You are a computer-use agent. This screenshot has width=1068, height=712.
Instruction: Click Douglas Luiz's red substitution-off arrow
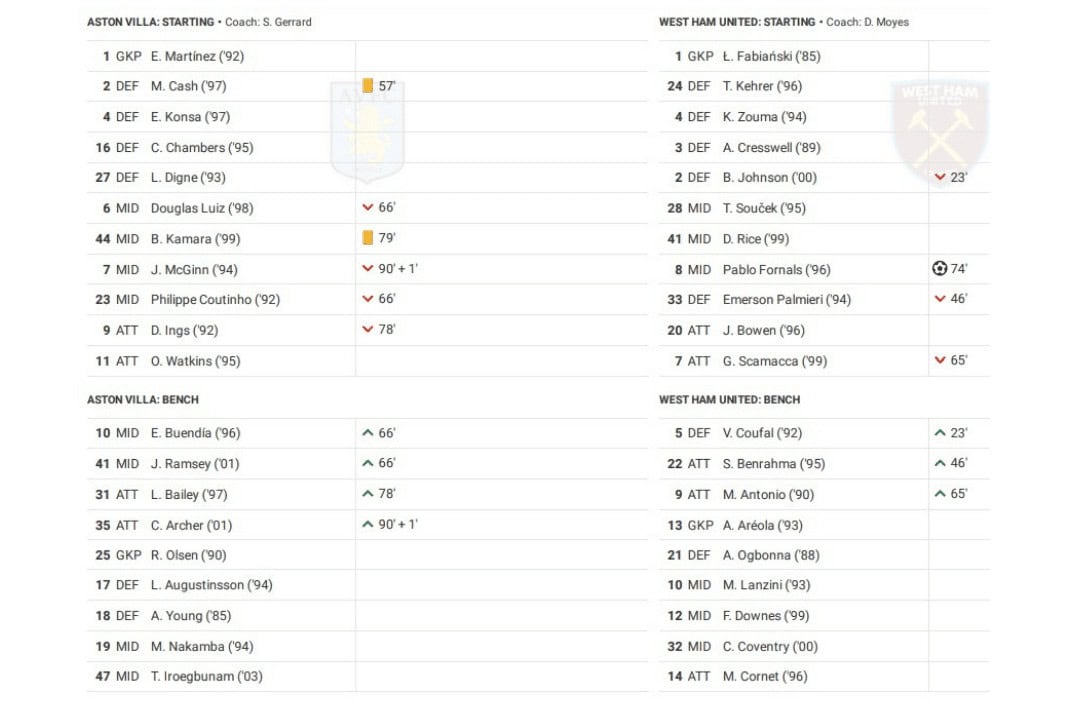(368, 208)
